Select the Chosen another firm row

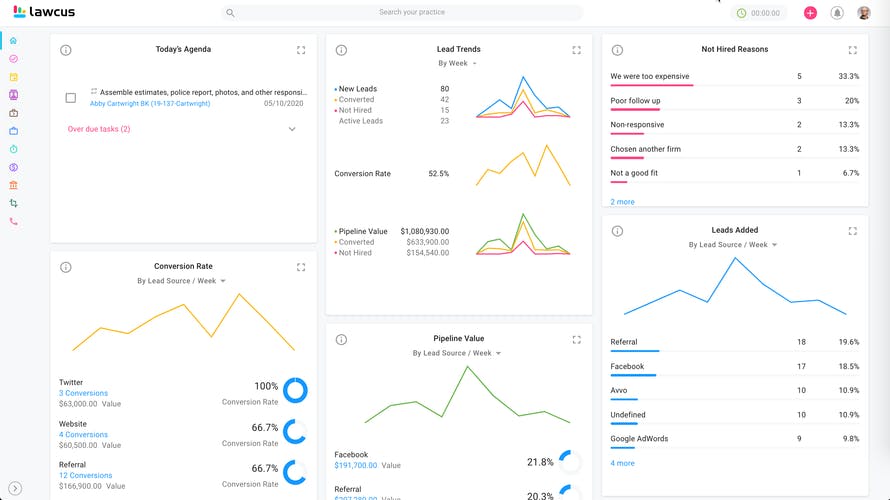click(x=734, y=150)
